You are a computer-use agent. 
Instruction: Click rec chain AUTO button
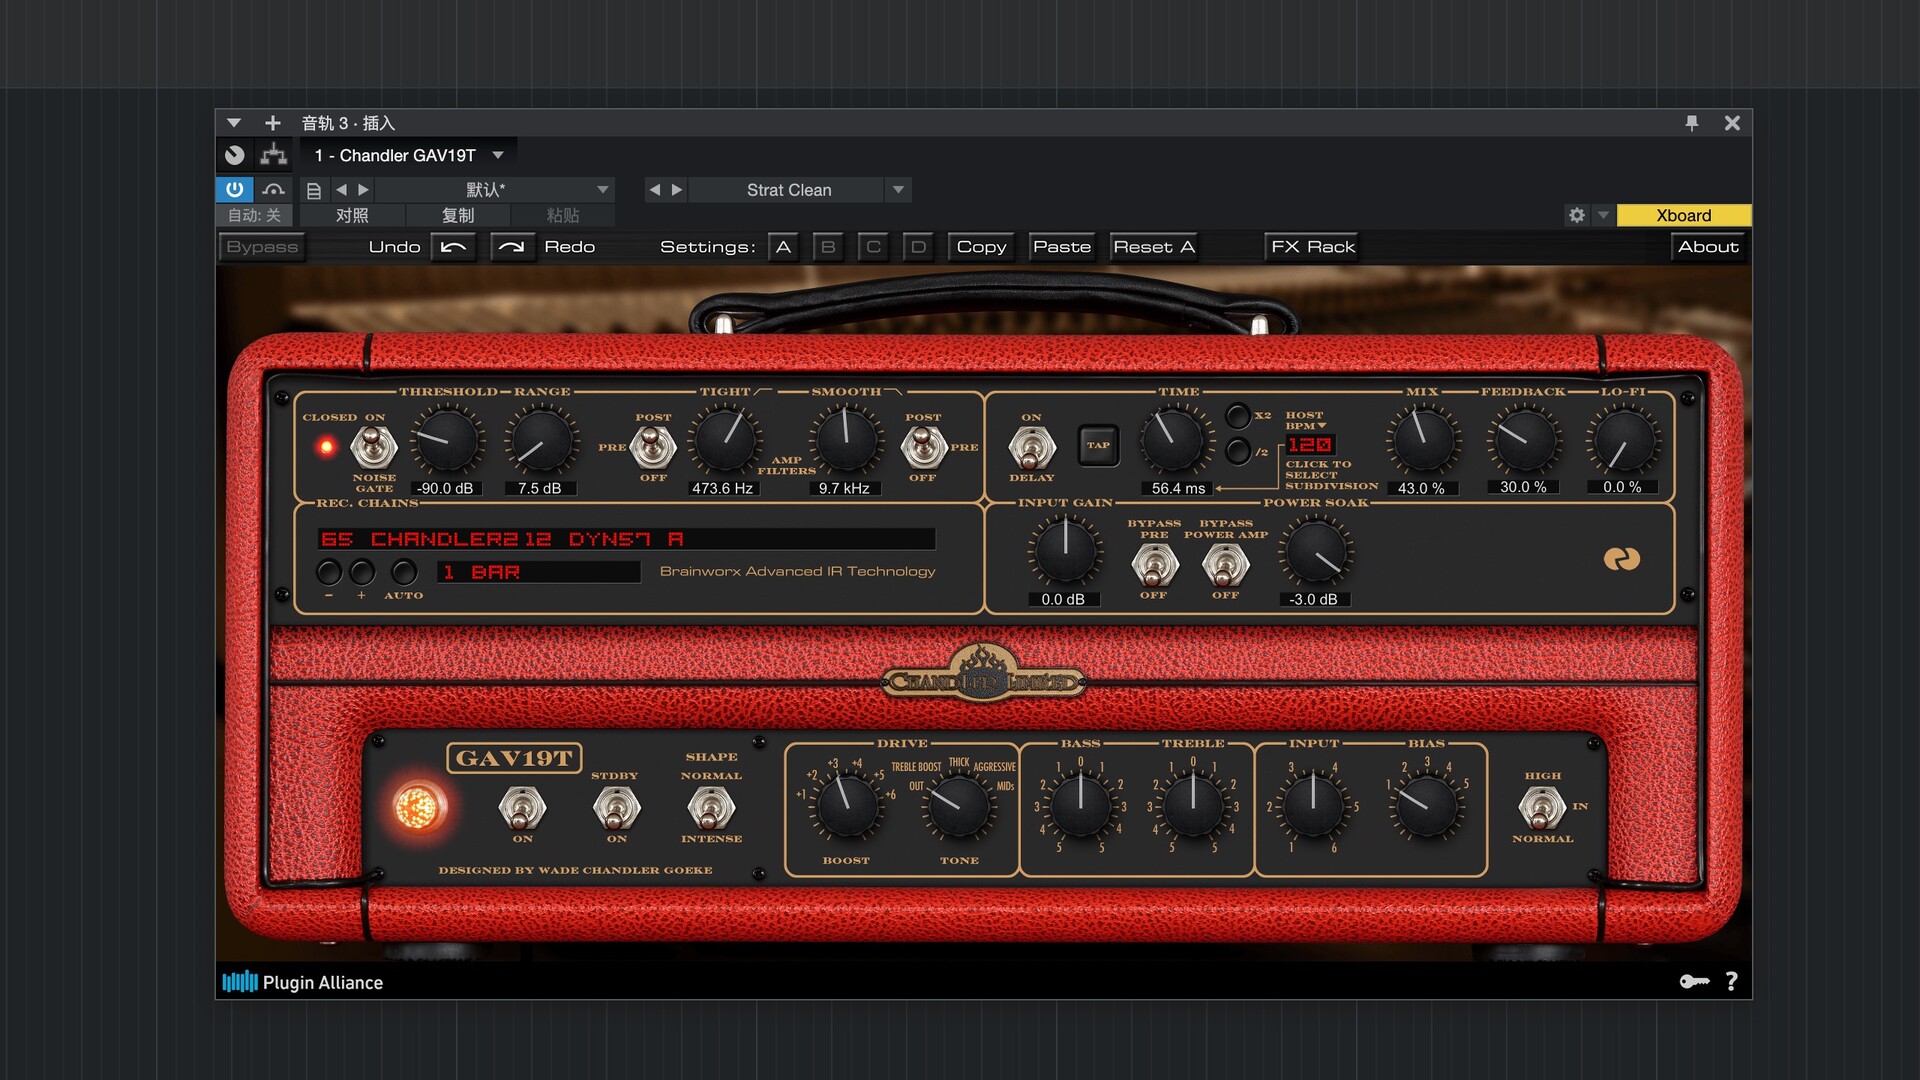(404, 572)
